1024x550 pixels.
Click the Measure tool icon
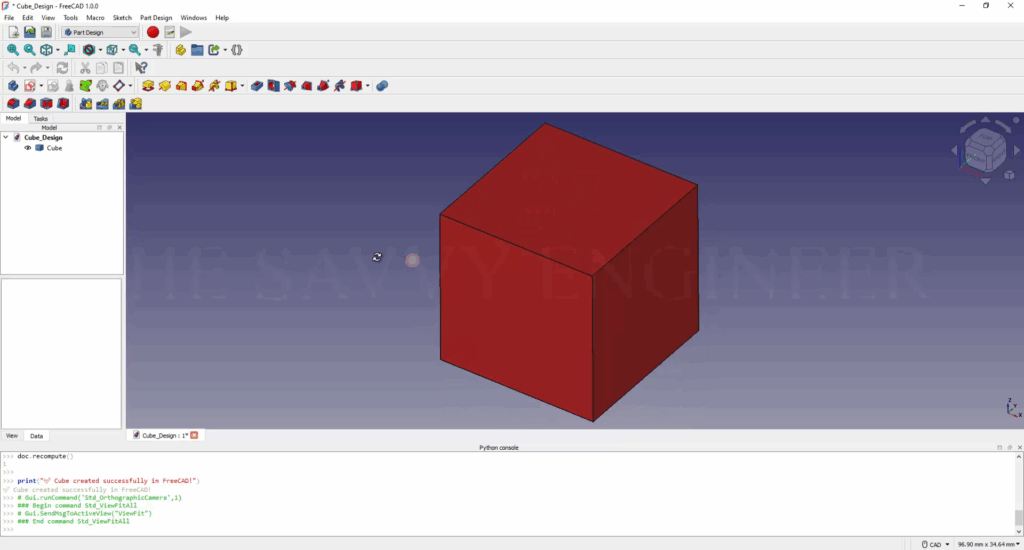click(157, 49)
